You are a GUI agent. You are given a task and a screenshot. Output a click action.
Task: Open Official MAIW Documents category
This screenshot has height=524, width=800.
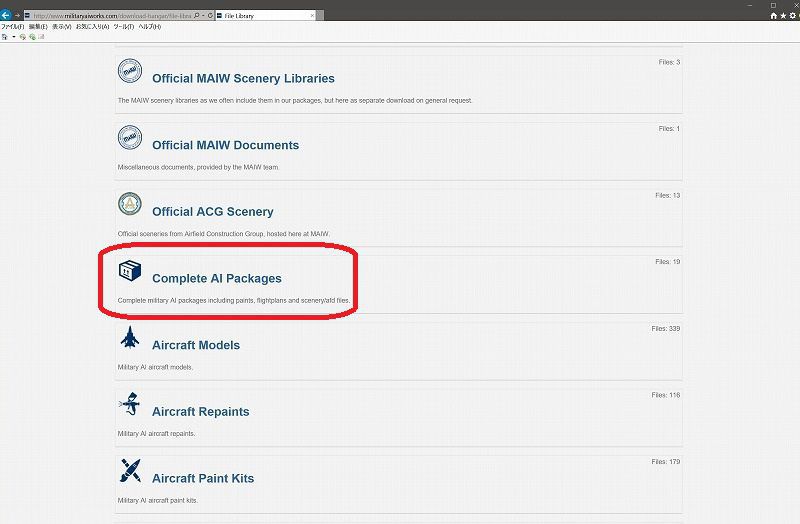226,145
